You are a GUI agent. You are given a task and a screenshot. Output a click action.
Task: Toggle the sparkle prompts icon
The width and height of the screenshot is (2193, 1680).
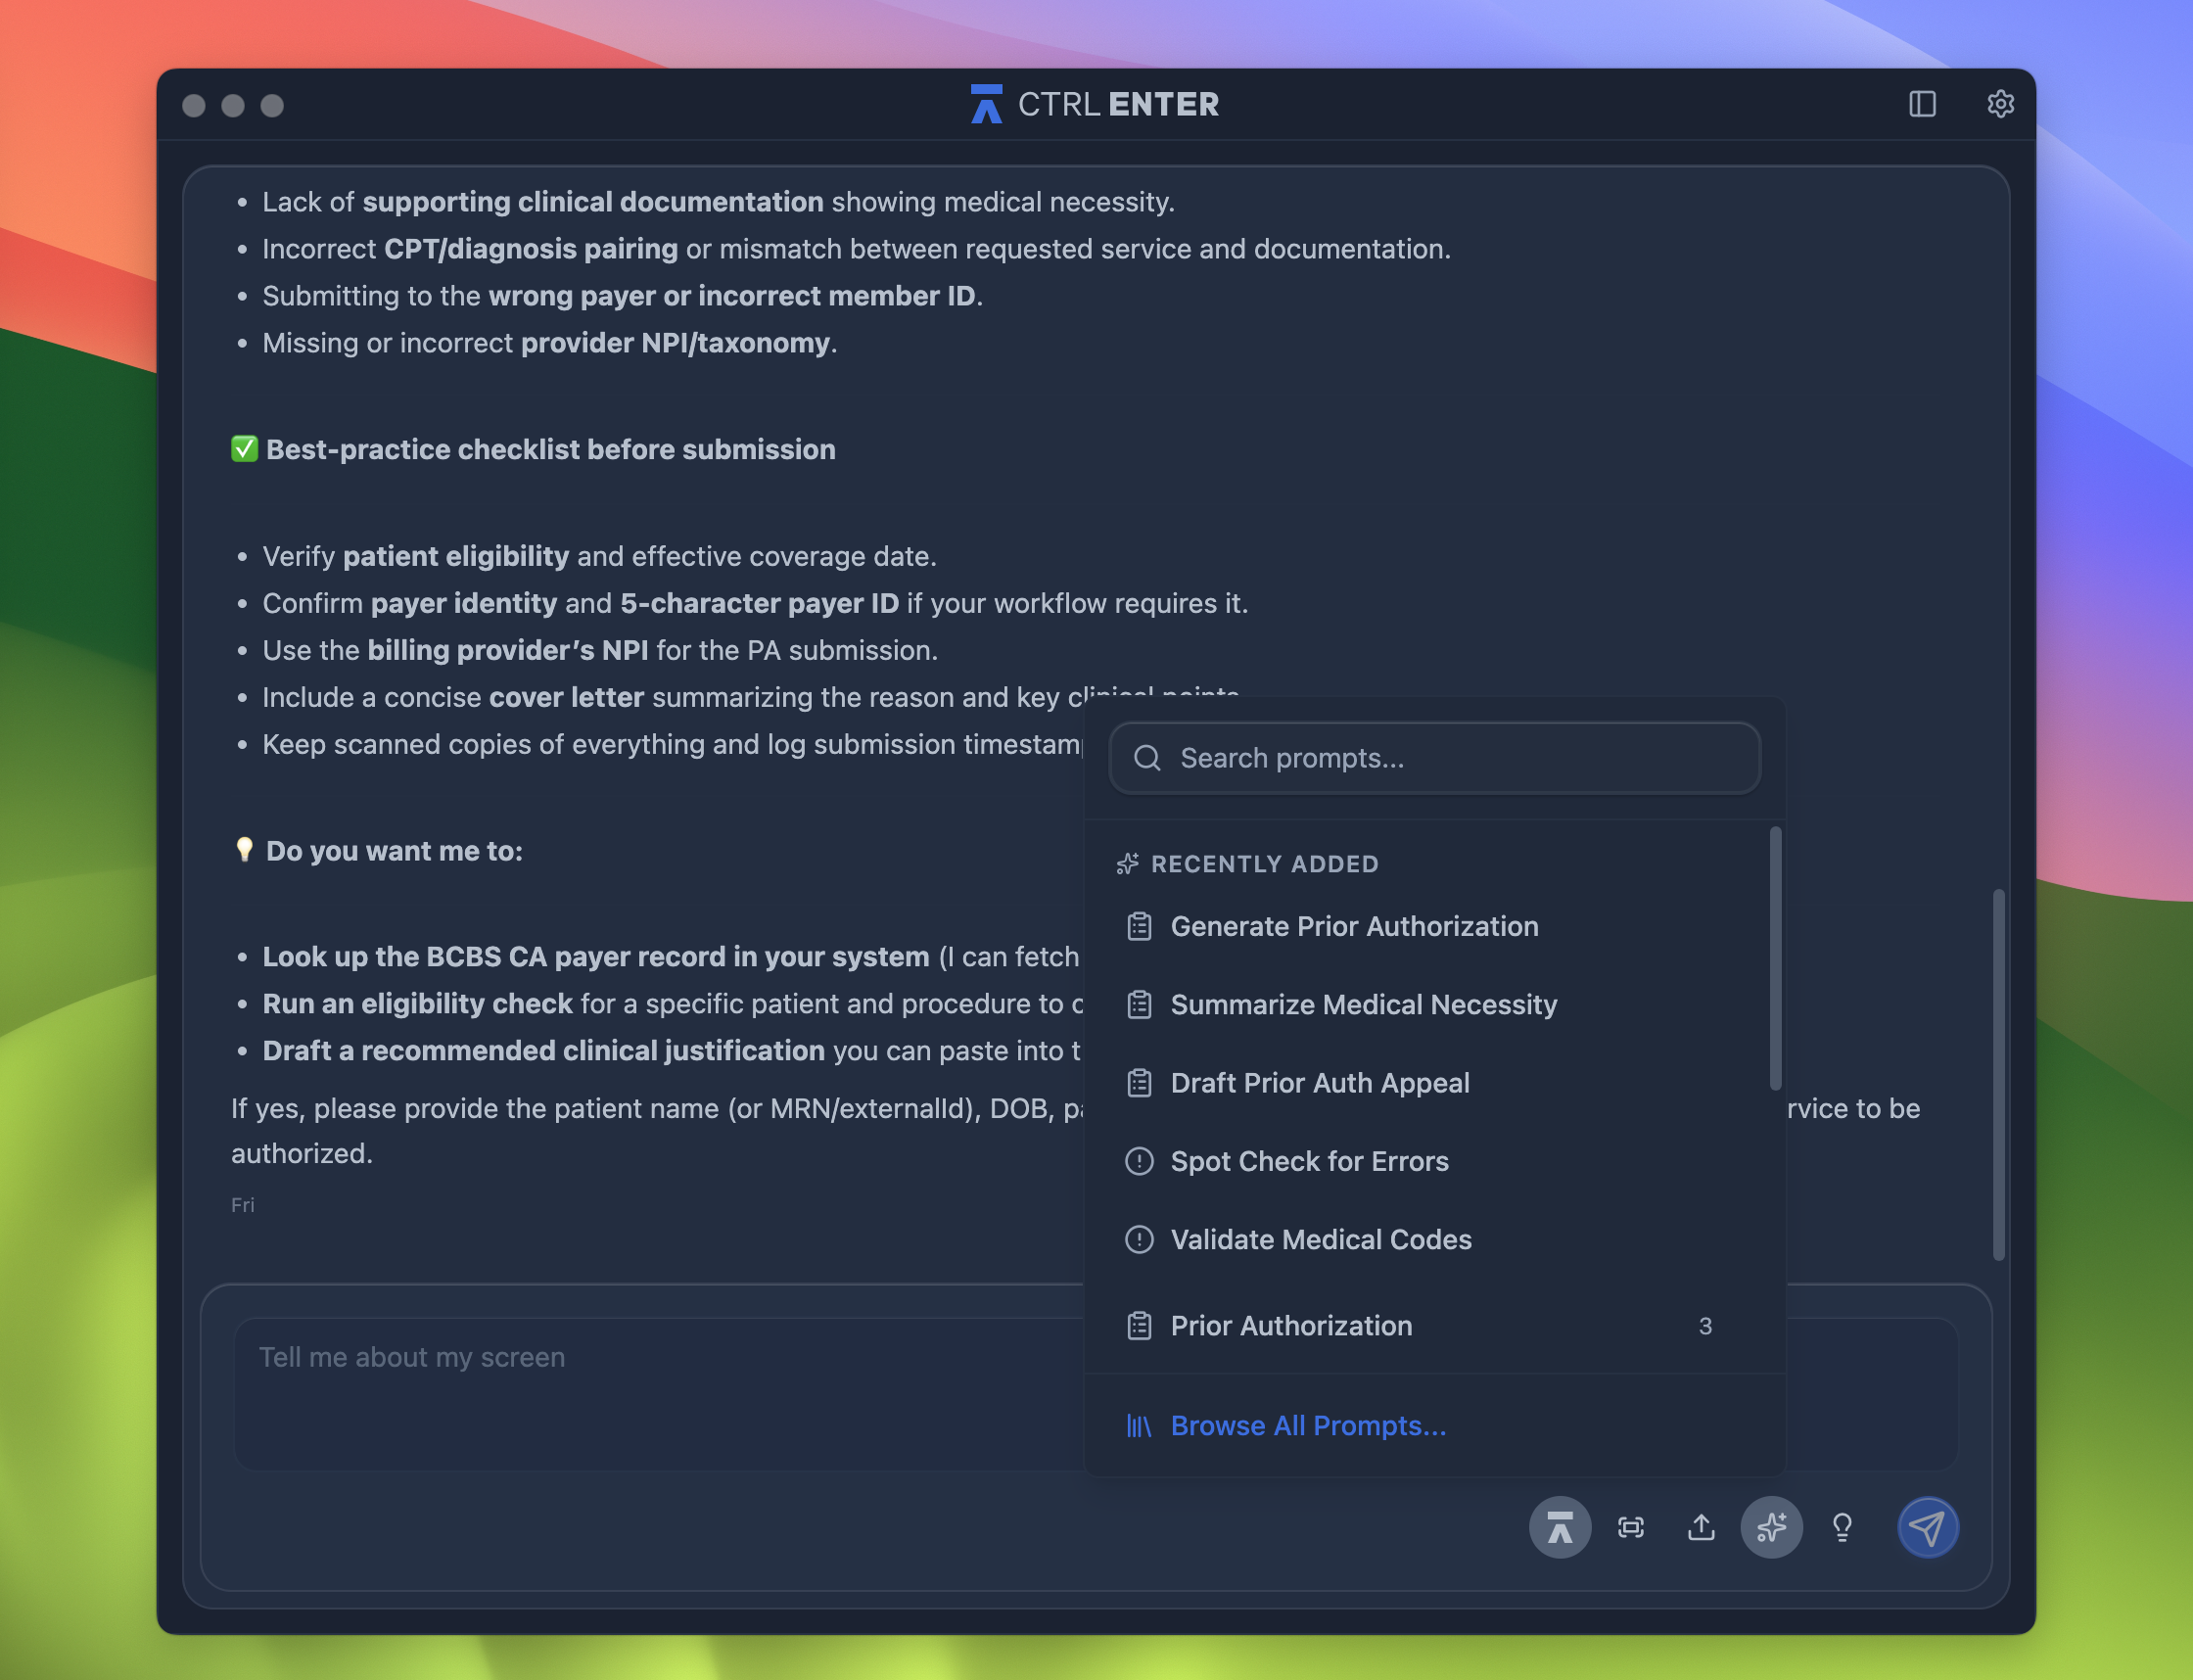1770,1527
